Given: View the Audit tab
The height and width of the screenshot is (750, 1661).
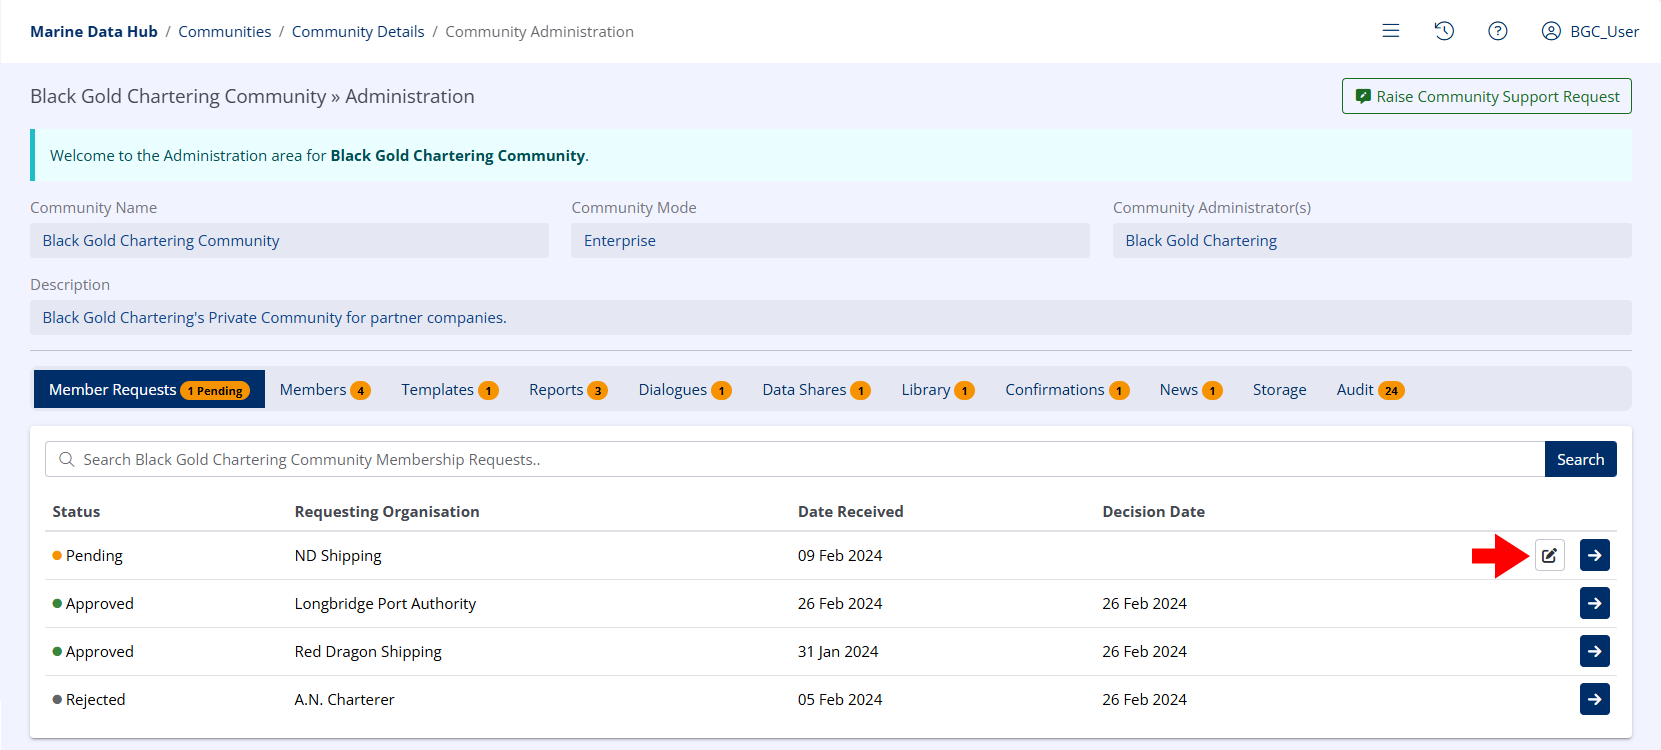Looking at the screenshot, I should point(1369,390).
